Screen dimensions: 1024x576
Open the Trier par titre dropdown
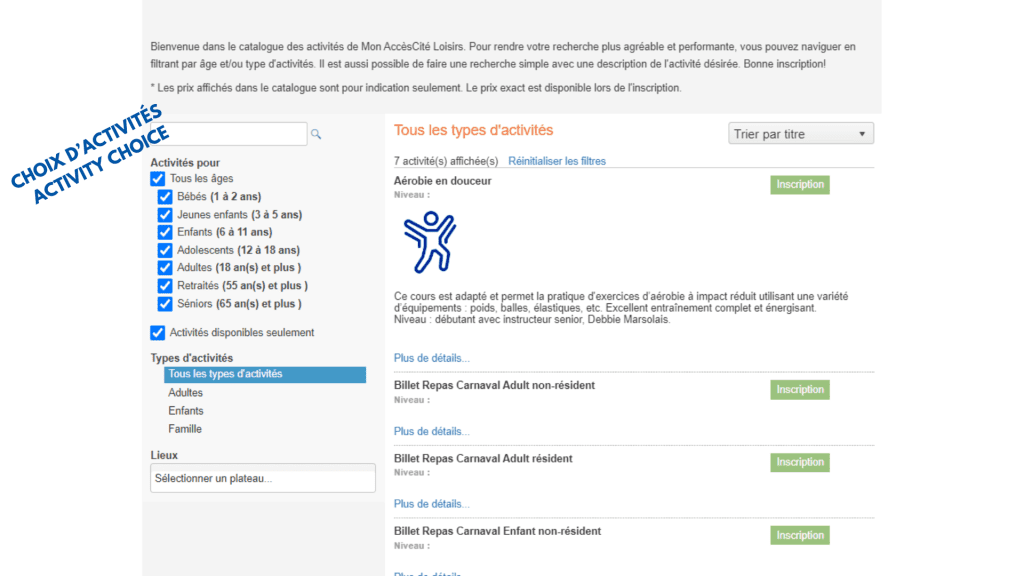[800, 134]
